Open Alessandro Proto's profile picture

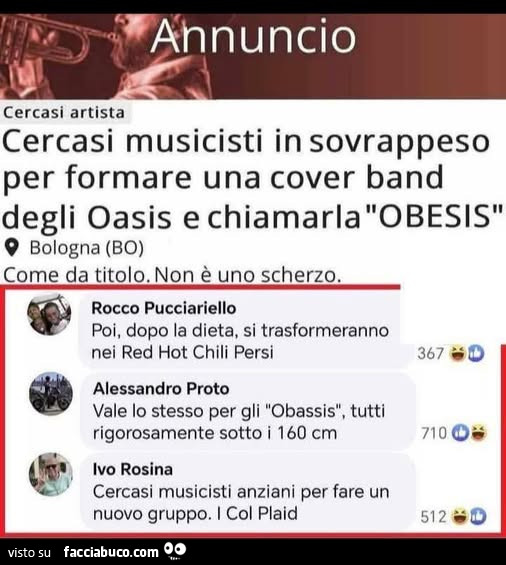[50, 393]
